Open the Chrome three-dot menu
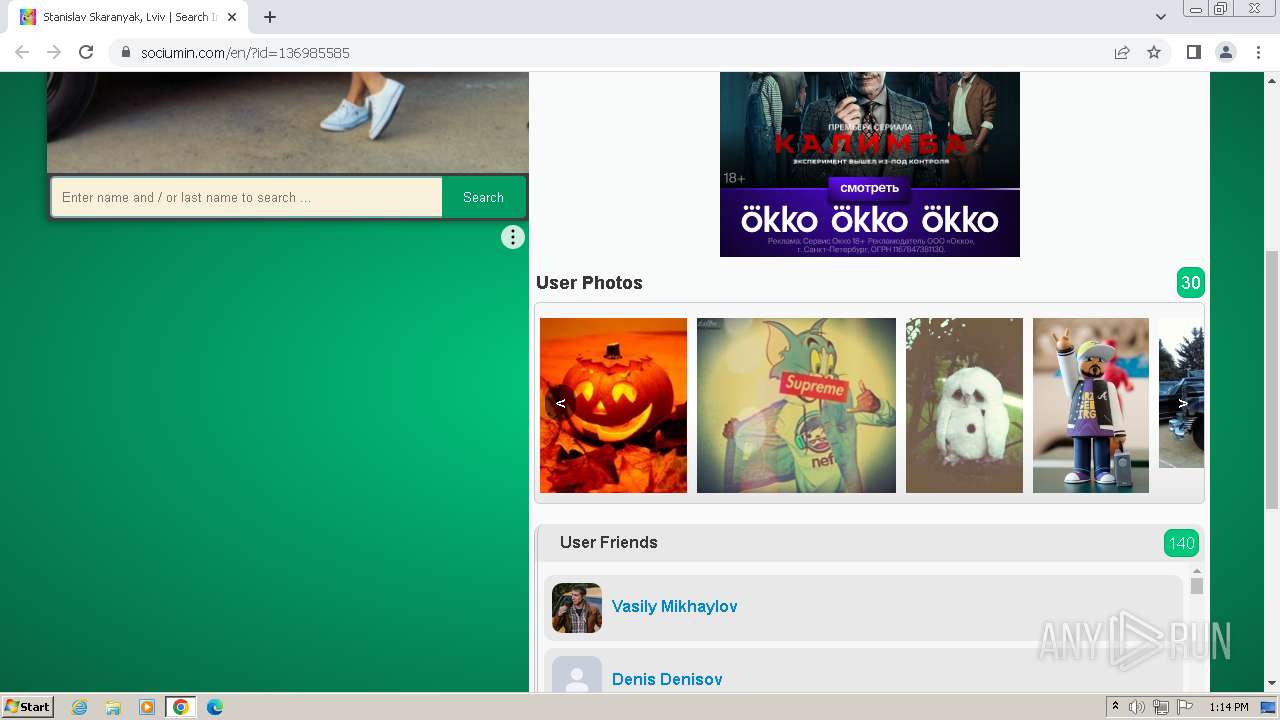Screen dimensions: 1280x720 click(1259, 52)
